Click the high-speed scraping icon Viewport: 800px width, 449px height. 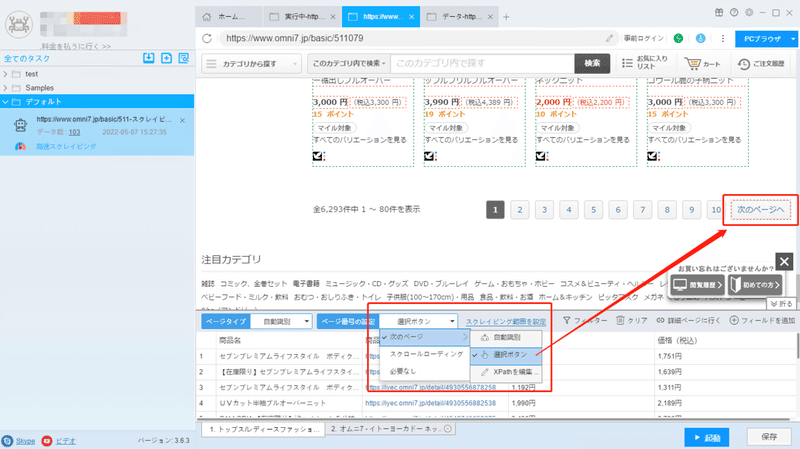point(20,146)
